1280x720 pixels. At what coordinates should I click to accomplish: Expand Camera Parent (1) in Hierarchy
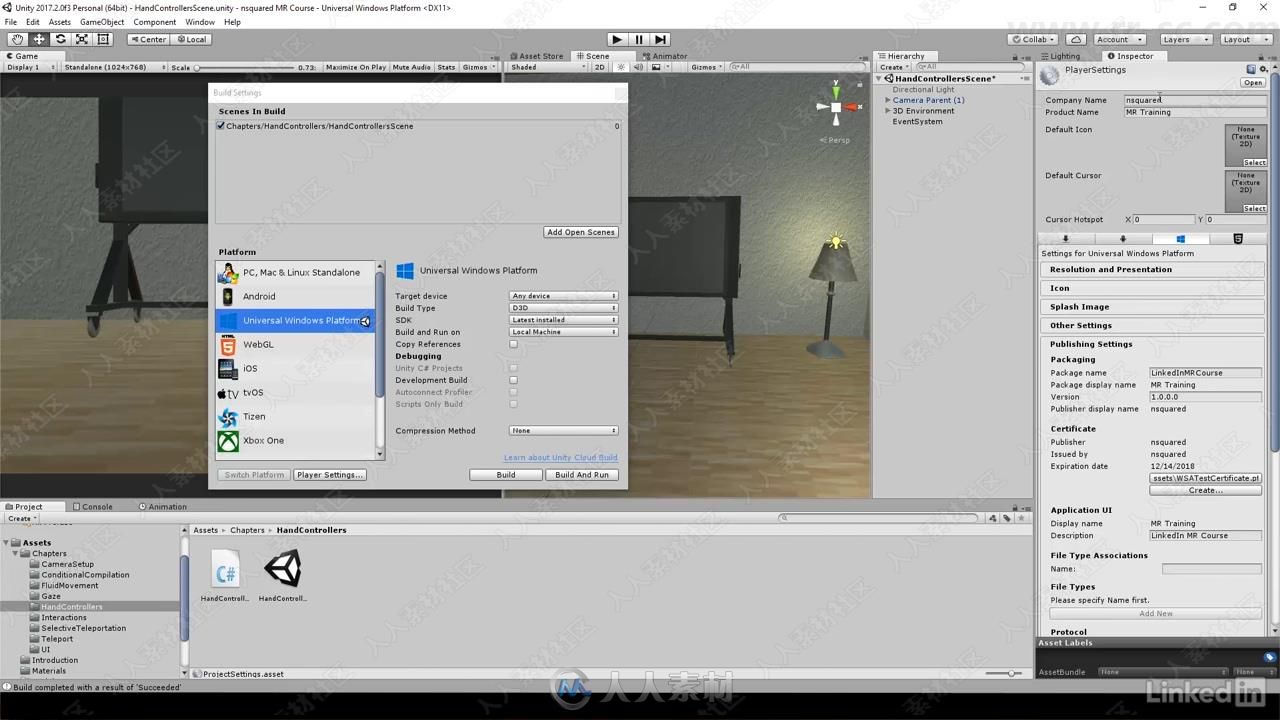[x=887, y=100]
